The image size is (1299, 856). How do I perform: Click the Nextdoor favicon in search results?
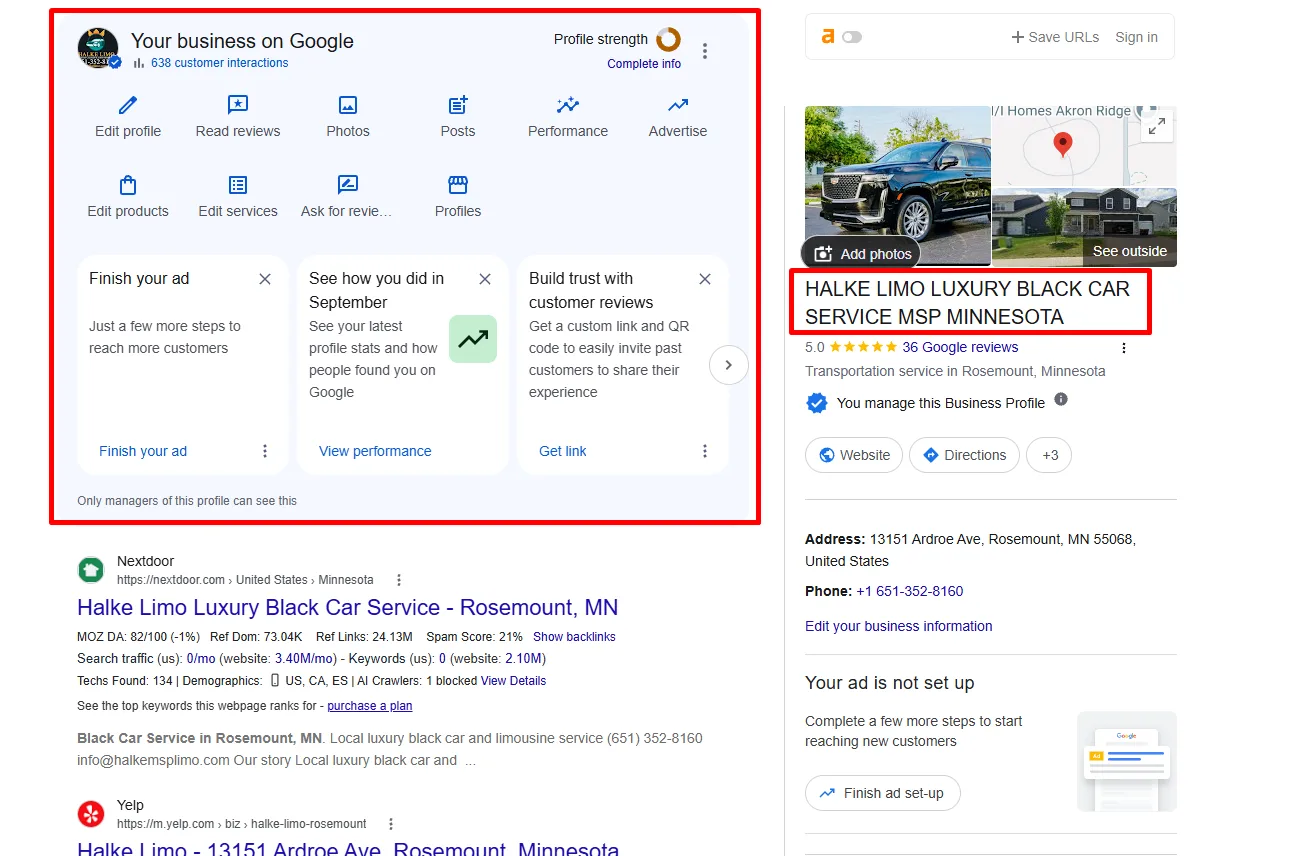coord(91,570)
